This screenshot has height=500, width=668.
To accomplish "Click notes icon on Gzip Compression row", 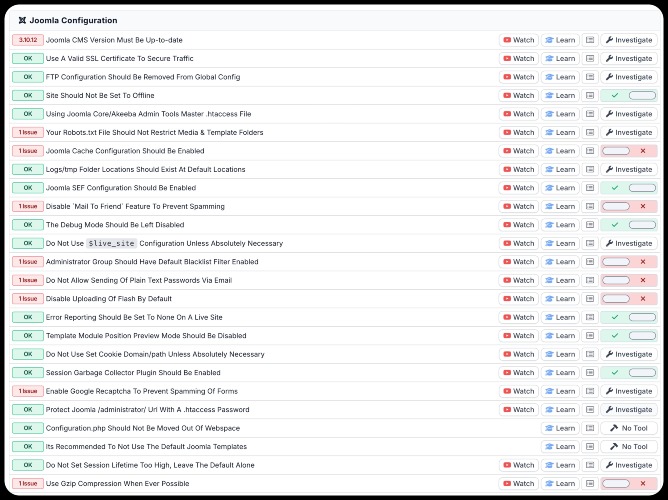I will [590, 484].
